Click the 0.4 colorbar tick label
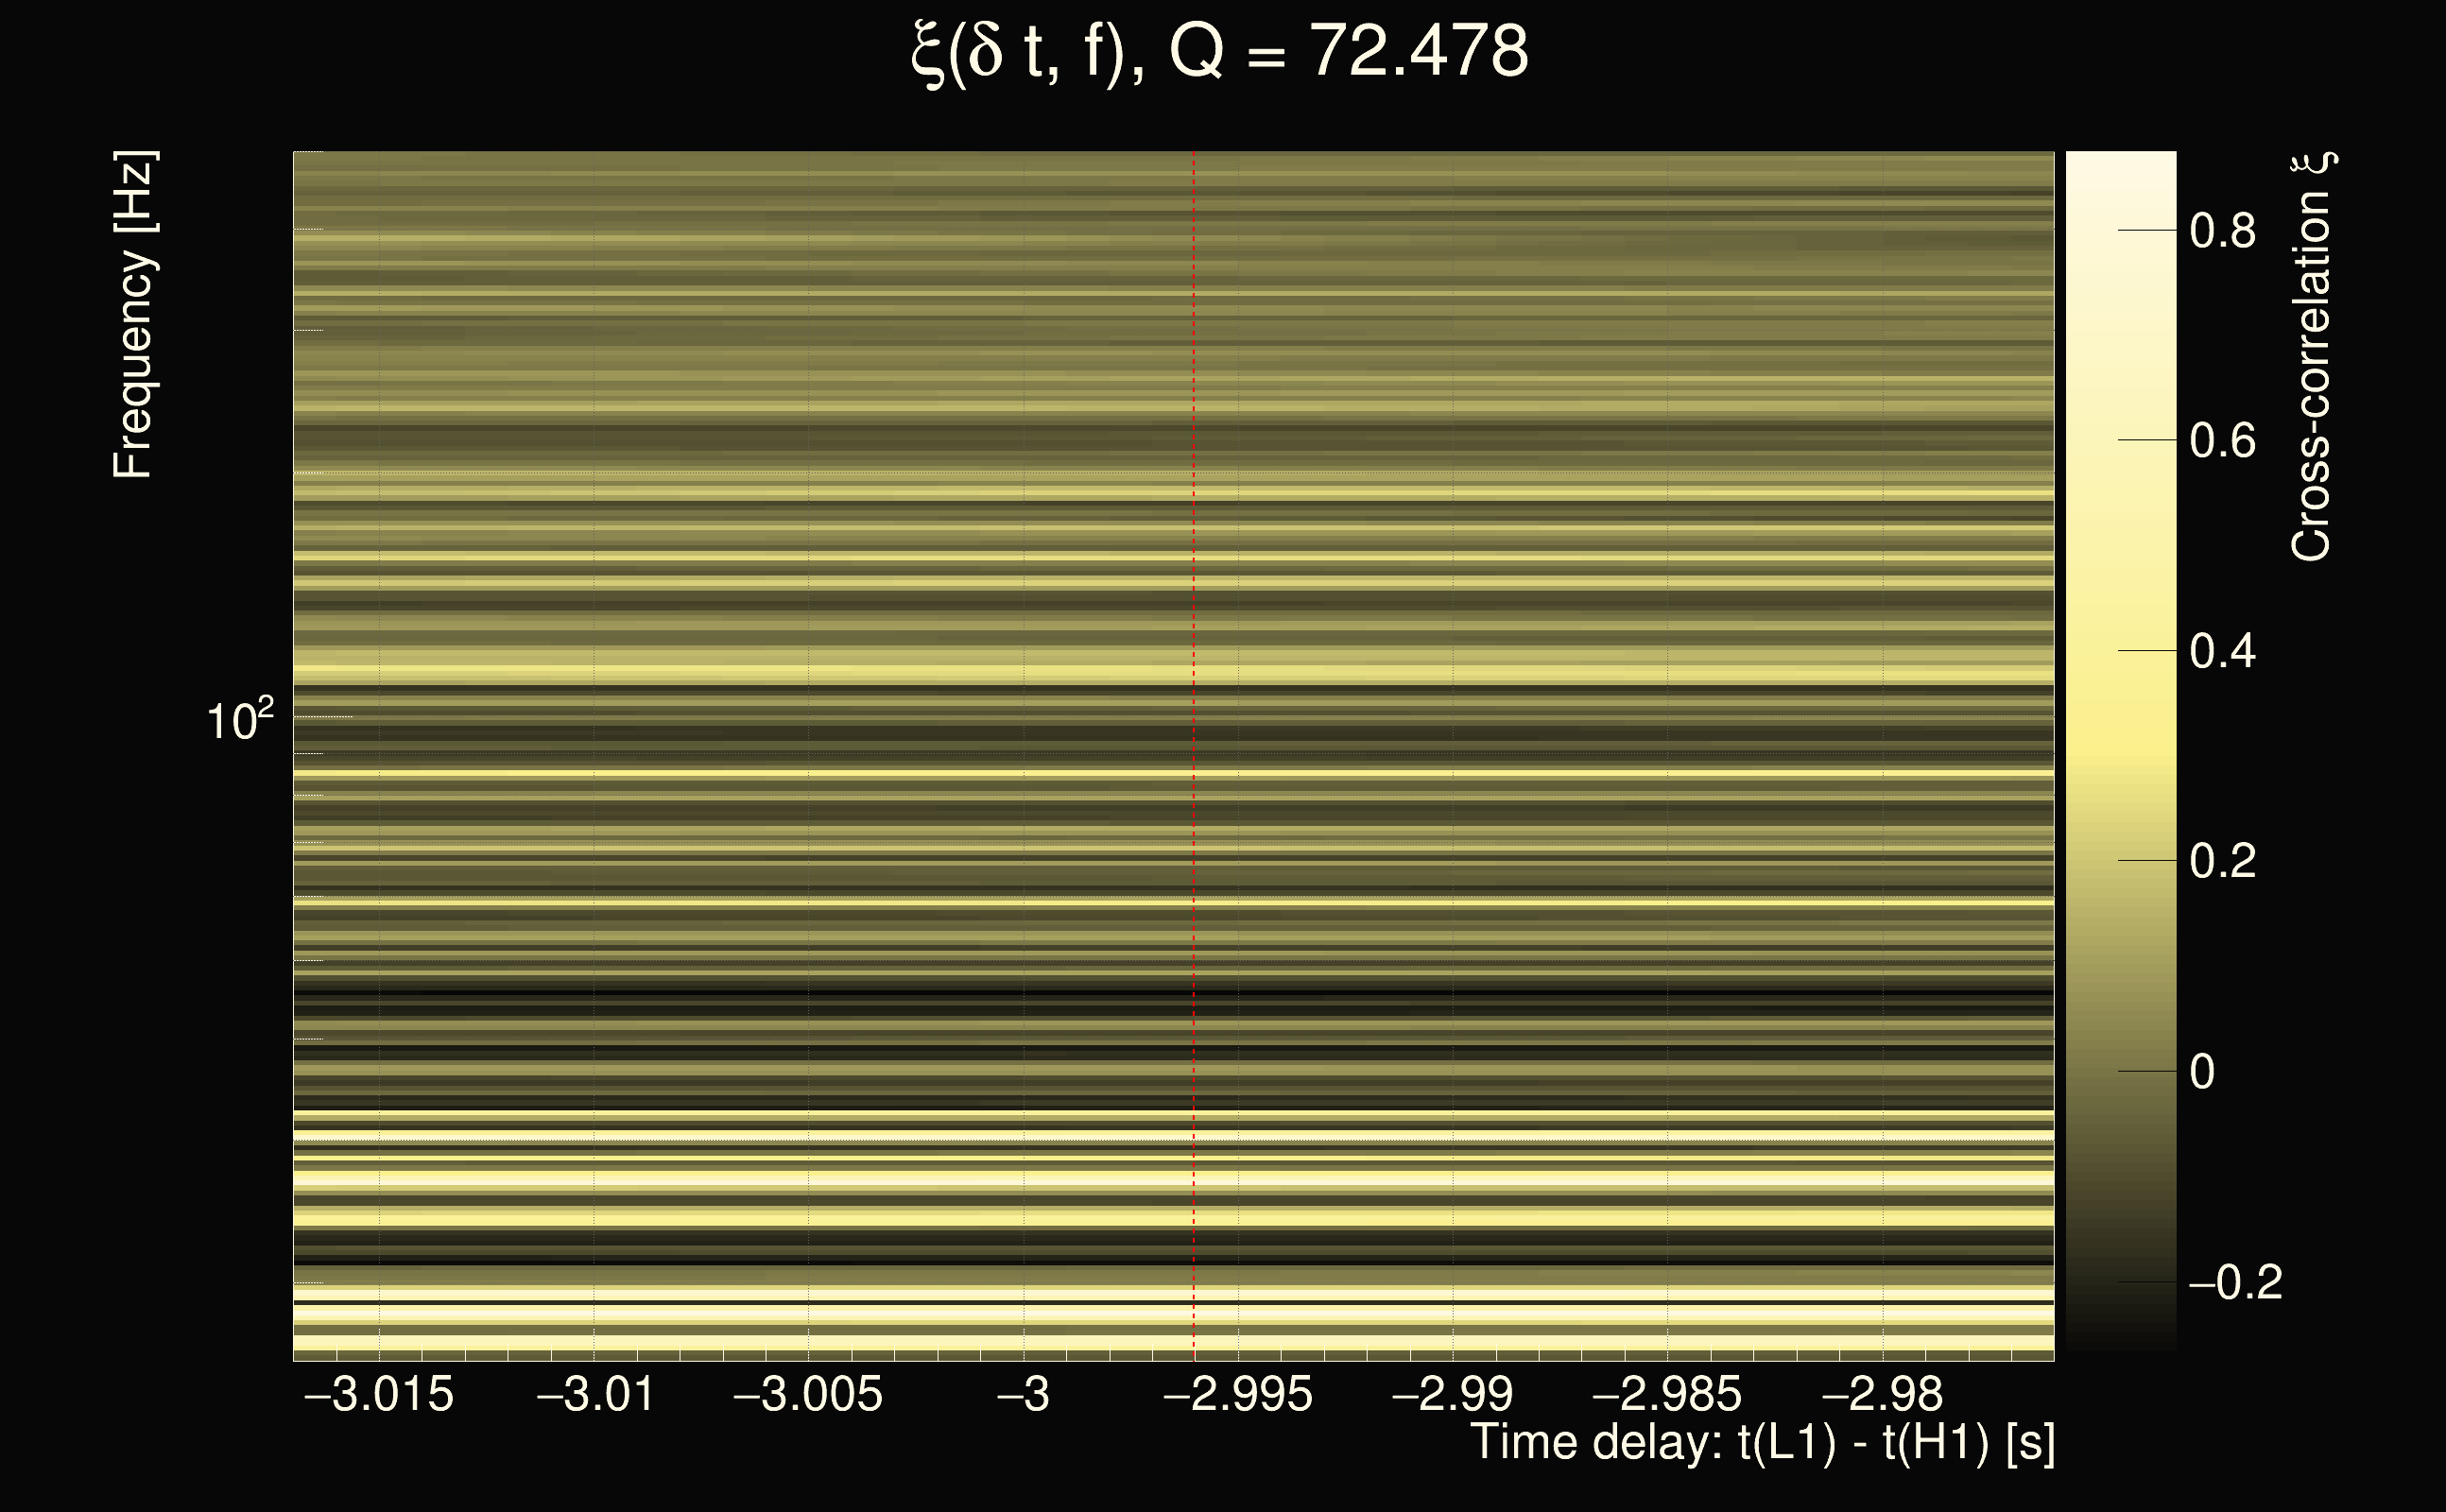This screenshot has height=1512, width=2446. coord(2222,652)
